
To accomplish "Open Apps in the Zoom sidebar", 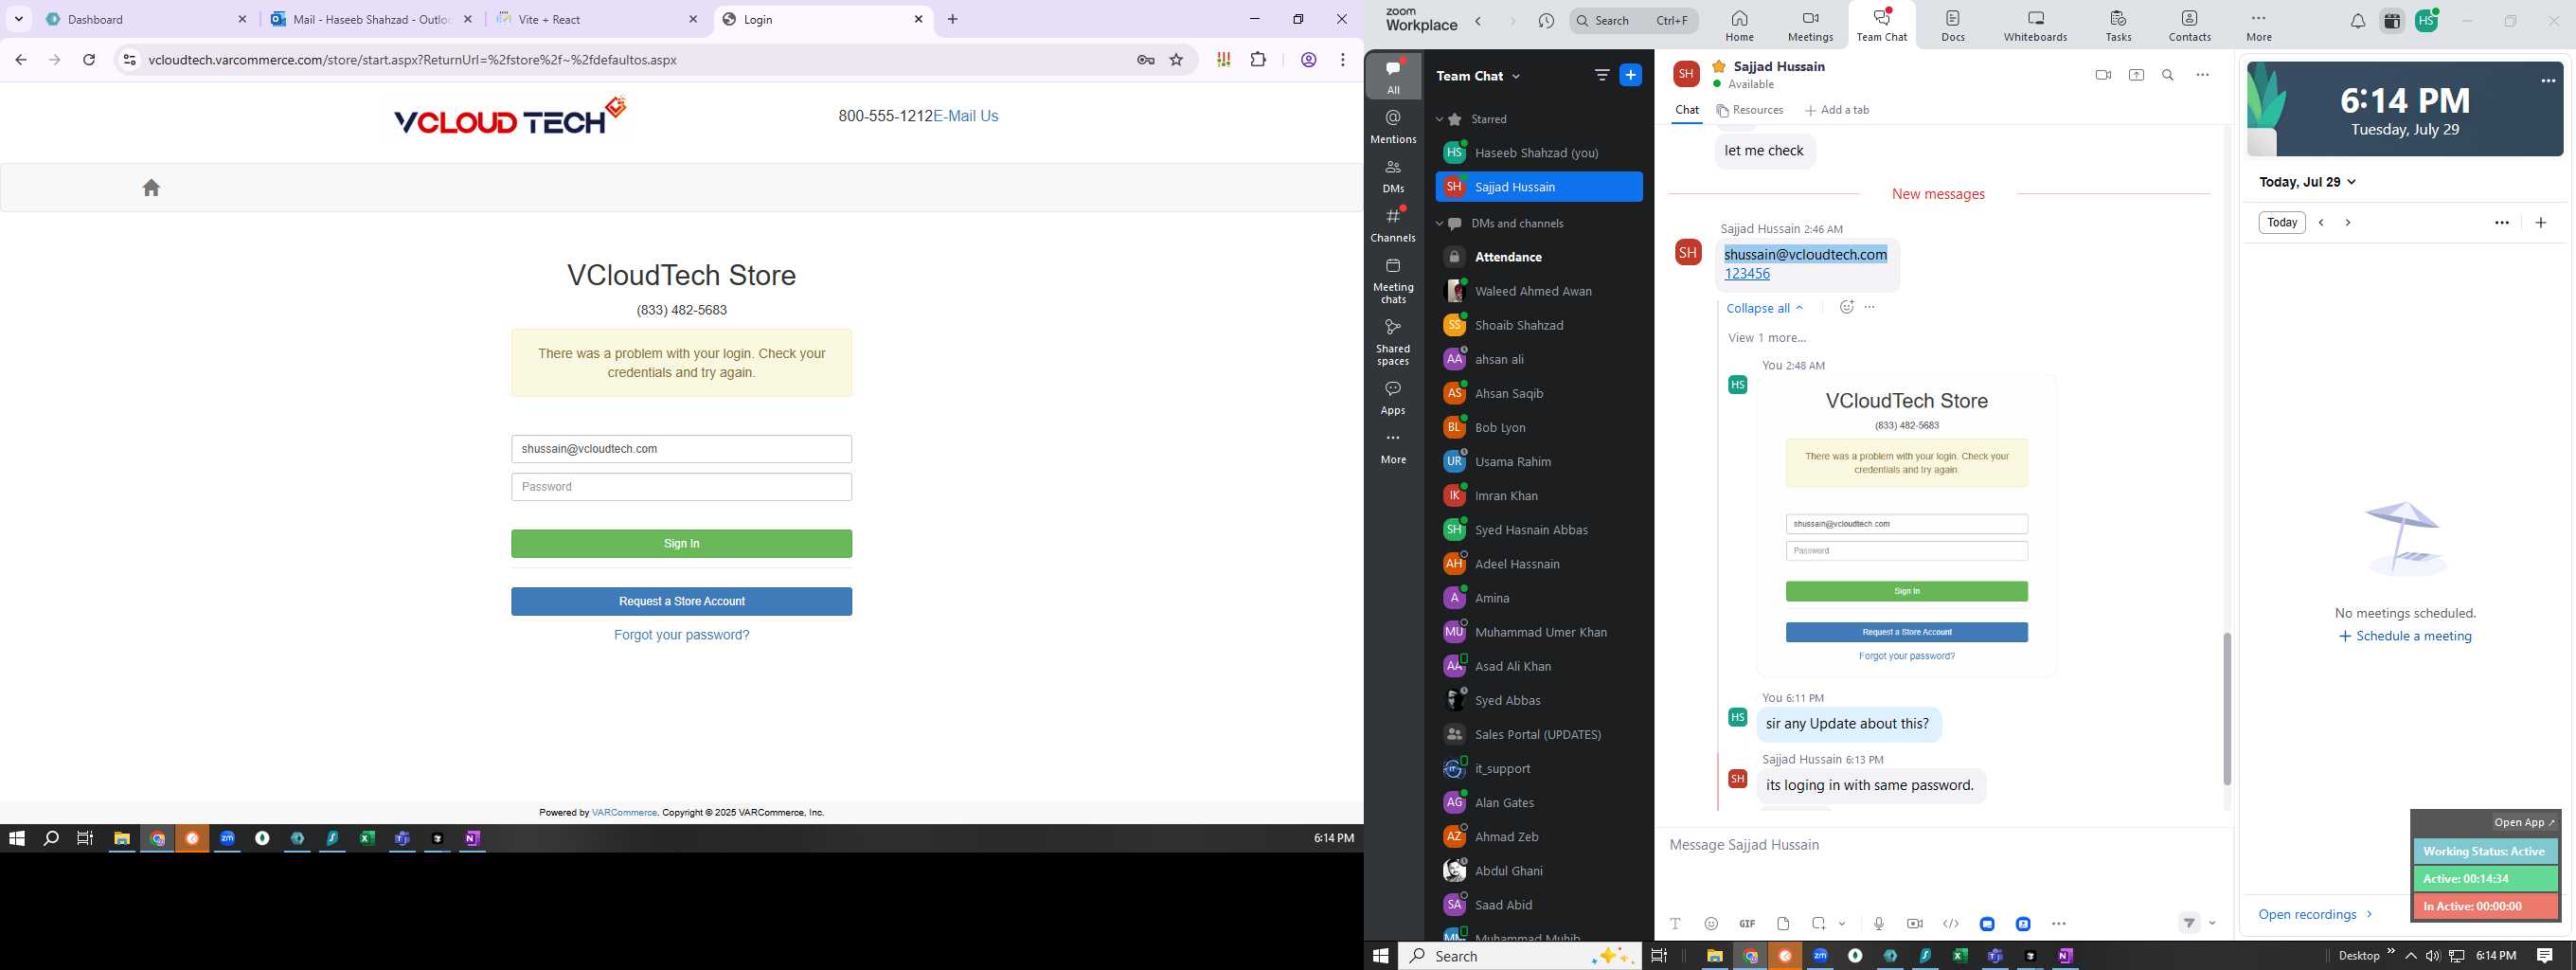I will pyautogui.click(x=1393, y=397).
